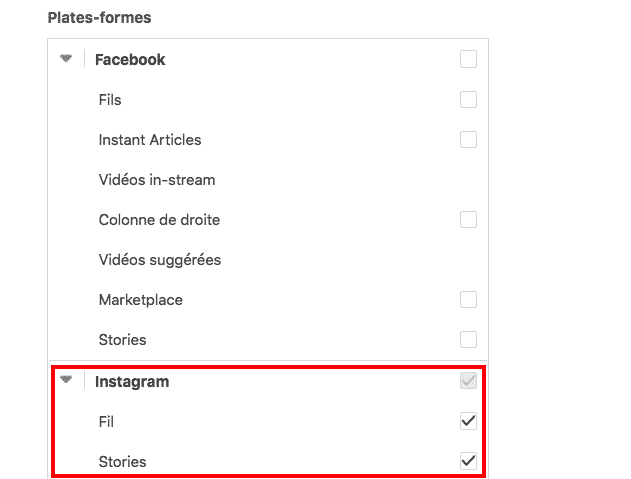Screen dimensions: 631x479
Task: Enable the Facebook Fils placement checkbox
Action: [x=468, y=99]
